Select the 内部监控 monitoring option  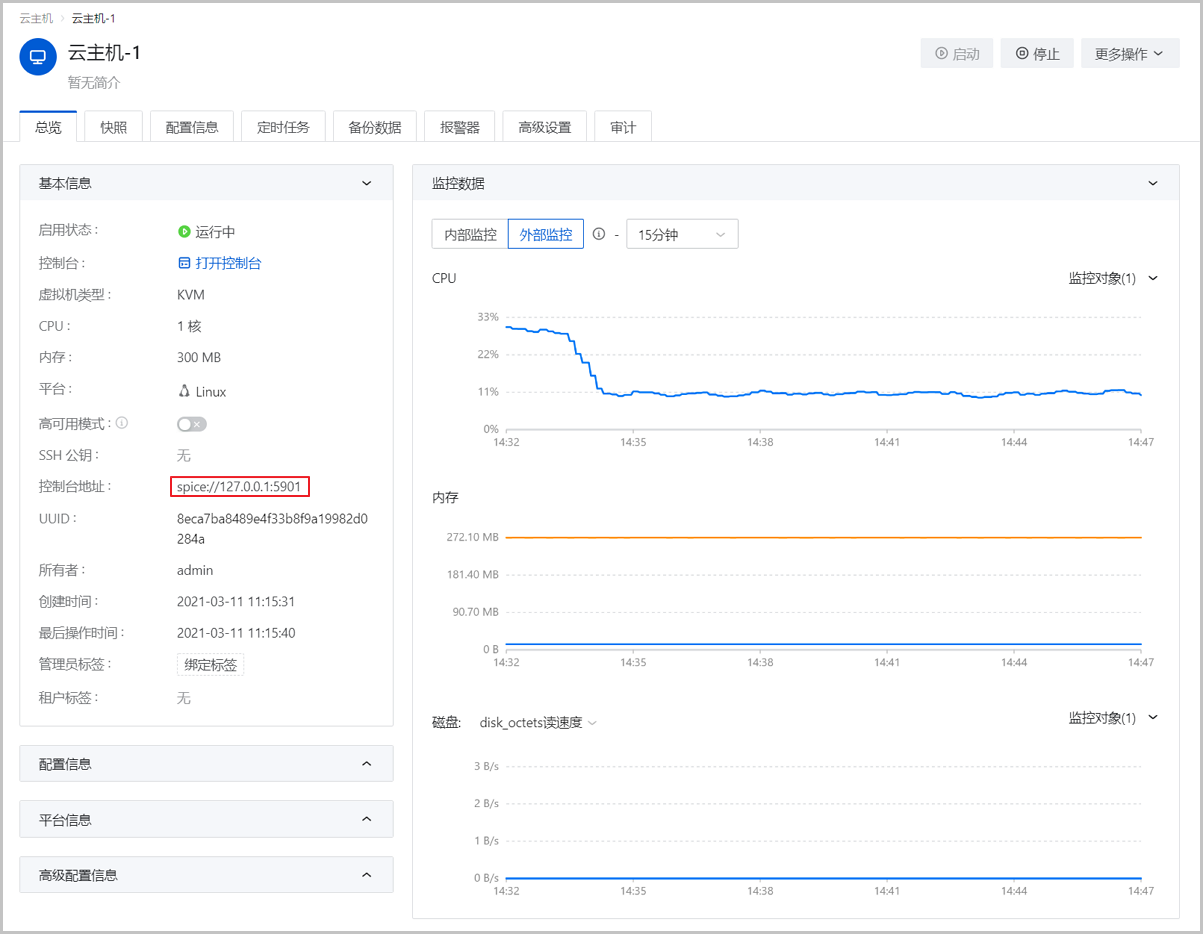470,234
